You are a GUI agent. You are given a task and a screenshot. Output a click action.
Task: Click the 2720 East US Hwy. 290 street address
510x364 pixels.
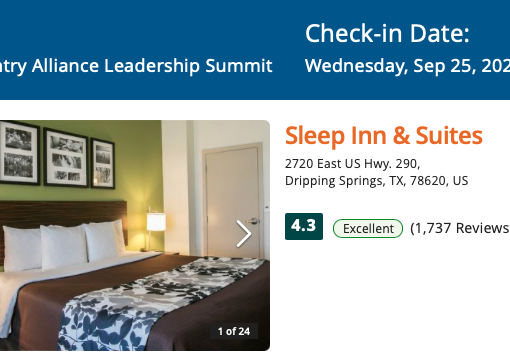(x=352, y=164)
